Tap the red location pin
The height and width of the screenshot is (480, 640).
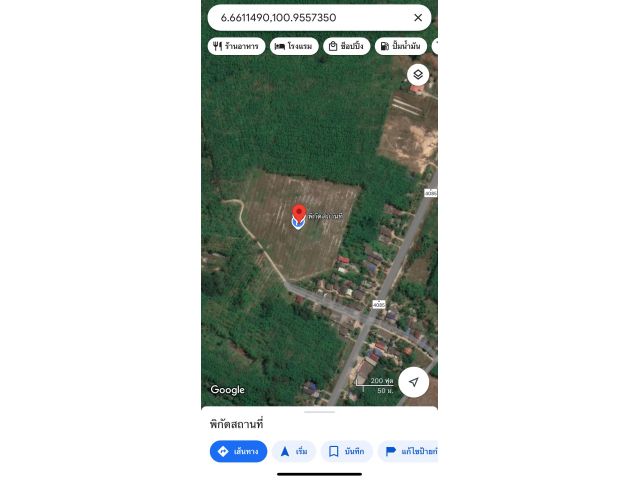299,214
